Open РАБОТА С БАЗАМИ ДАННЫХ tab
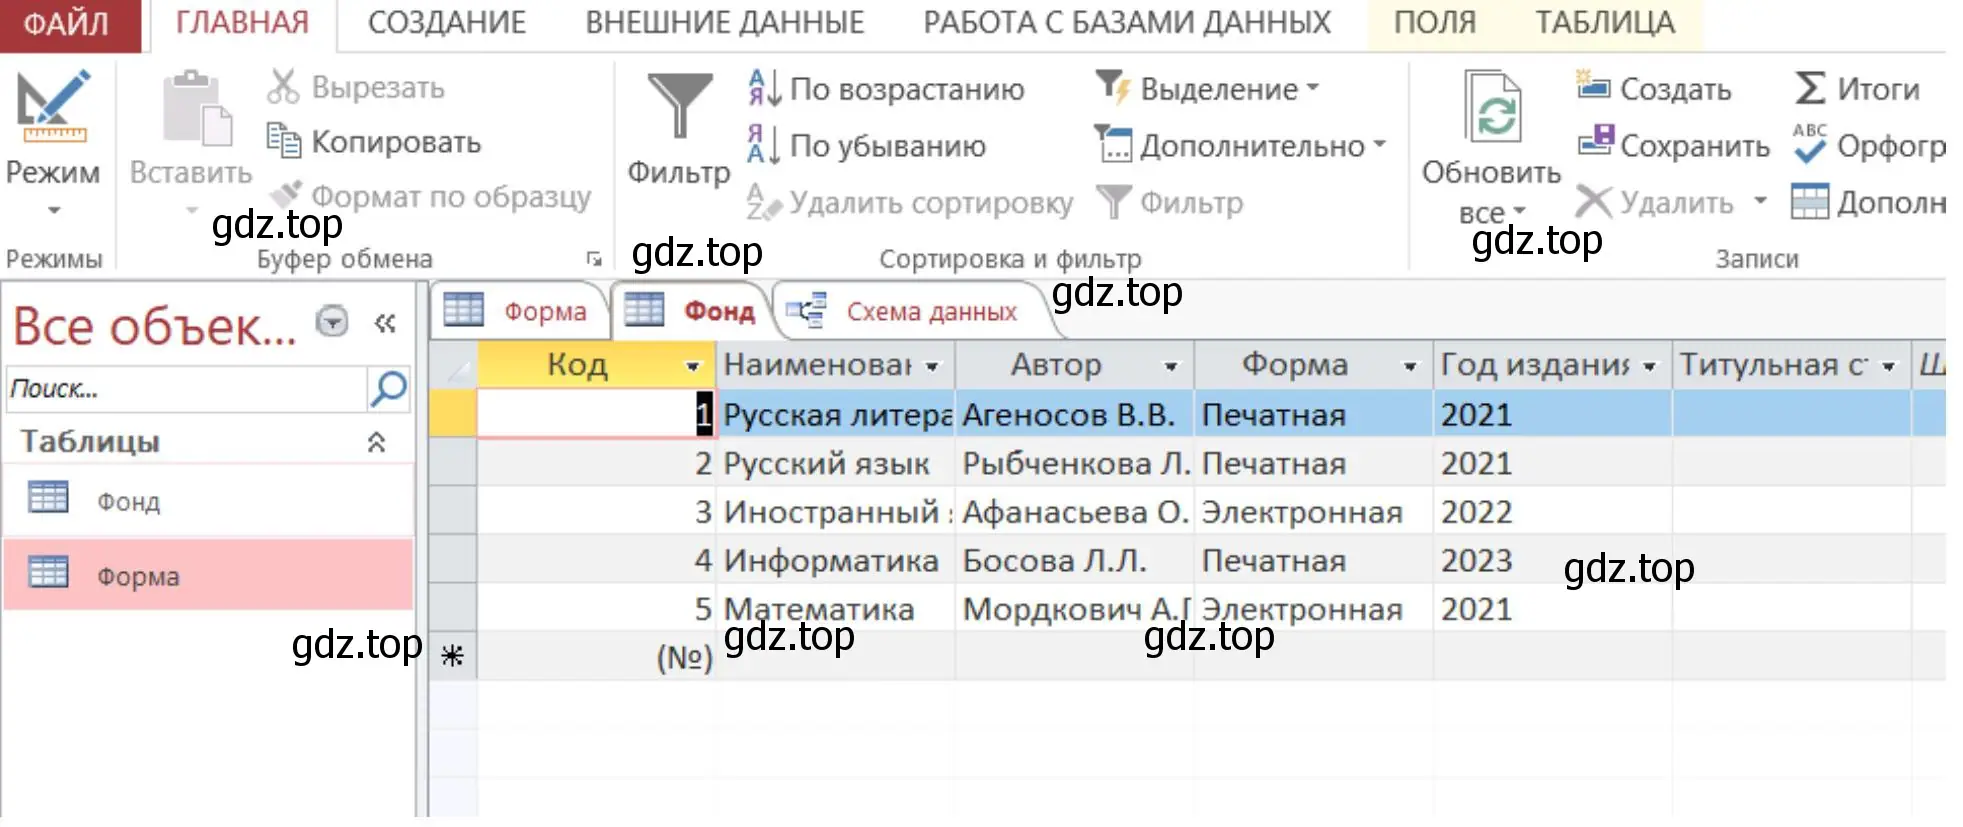 point(1127,22)
